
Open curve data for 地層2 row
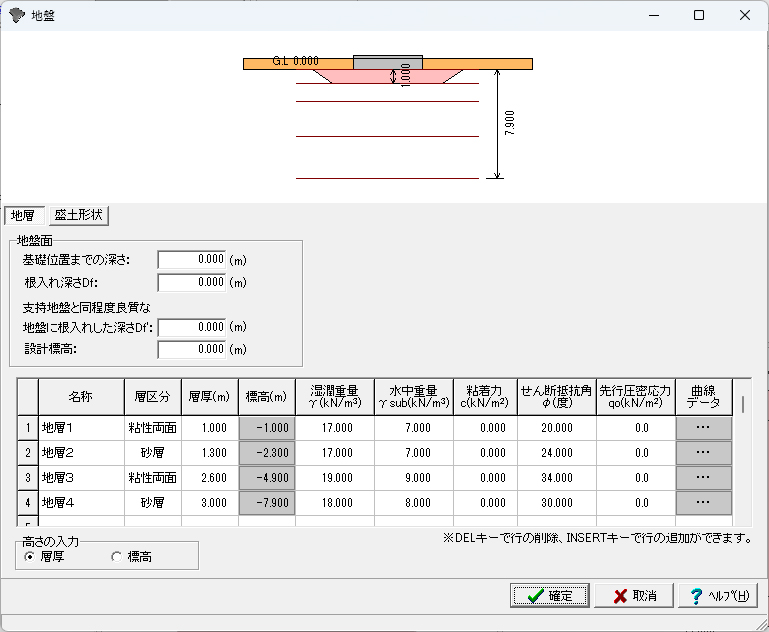pyautogui.click(x=703, y=453)
